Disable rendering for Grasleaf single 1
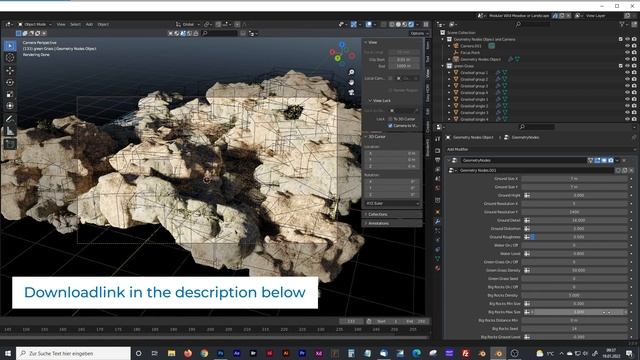 [x=634, y=99]
